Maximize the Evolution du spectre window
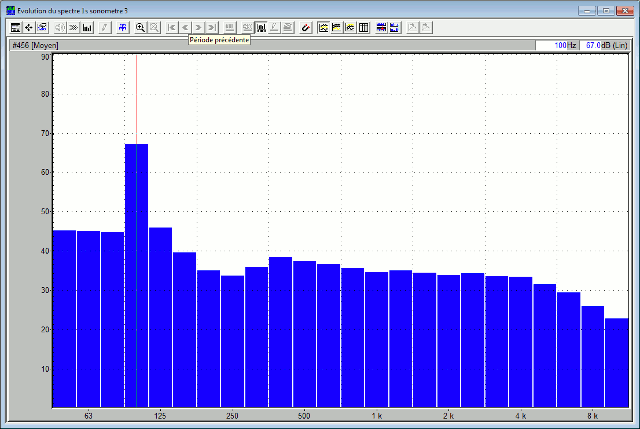 click(606, 11)
